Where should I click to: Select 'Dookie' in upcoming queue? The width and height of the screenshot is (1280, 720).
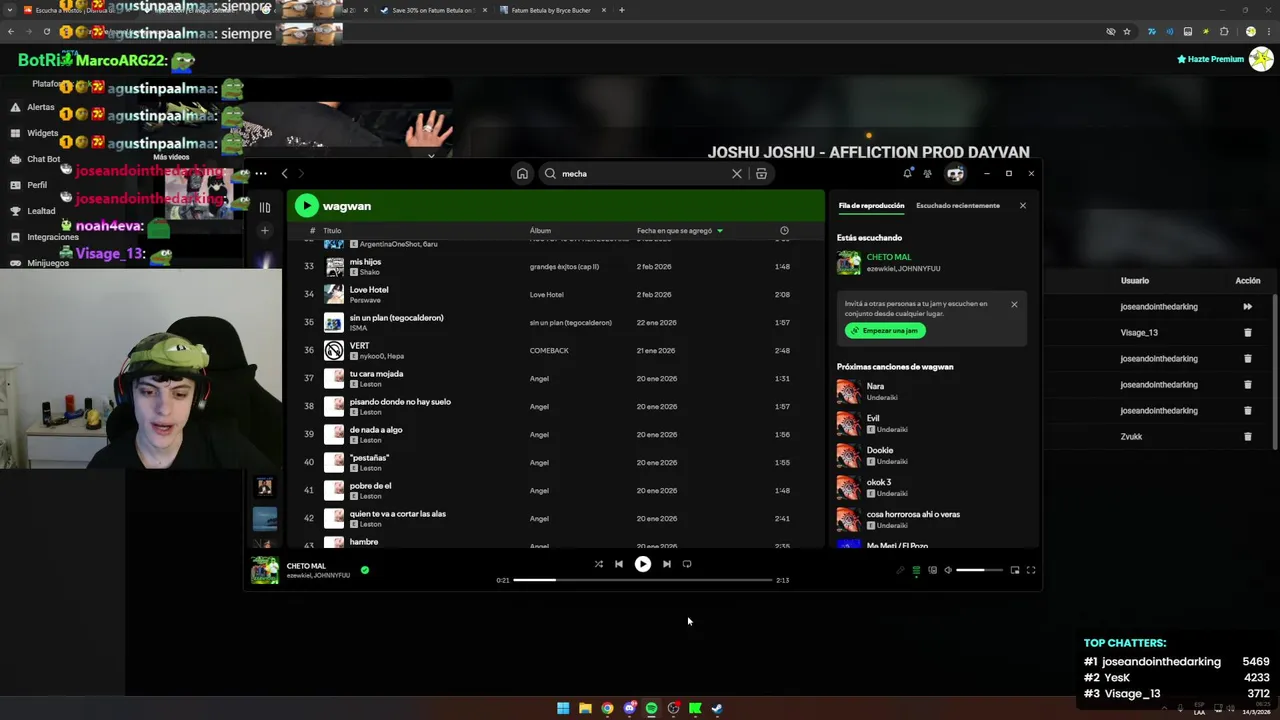coord(932,455)
